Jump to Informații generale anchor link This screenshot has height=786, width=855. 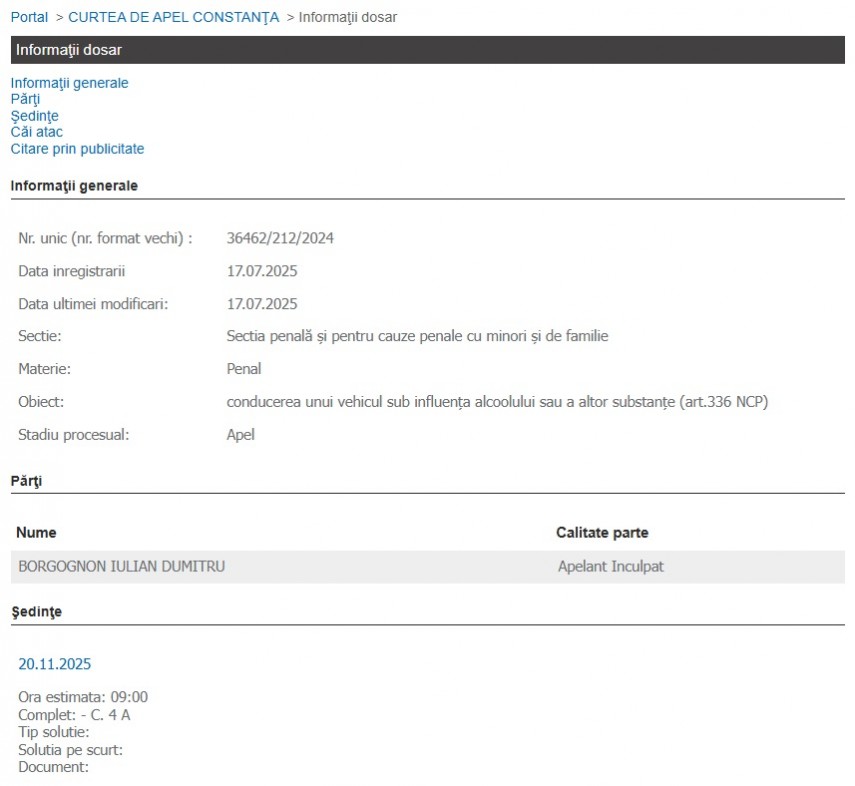tap(69, 83)
